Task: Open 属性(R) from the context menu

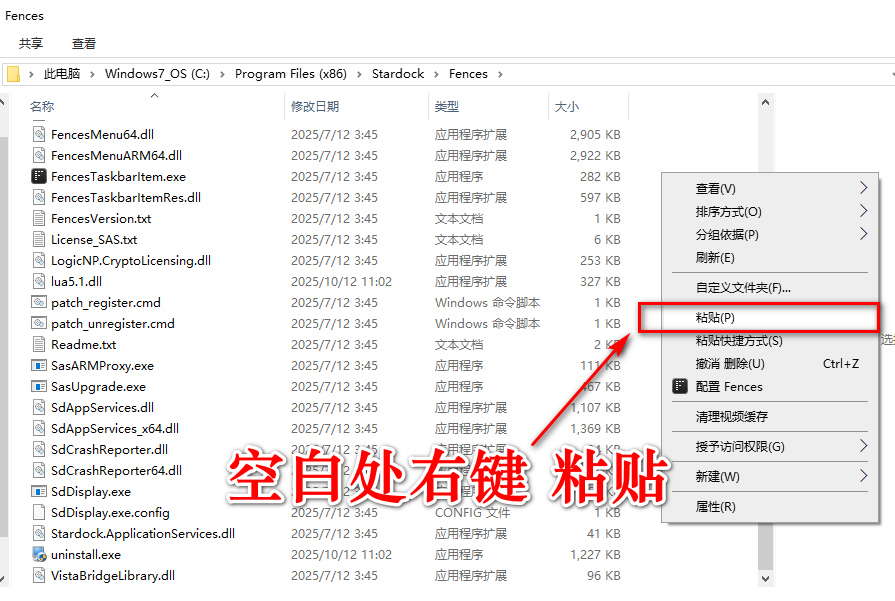Action: click(770, 506)
